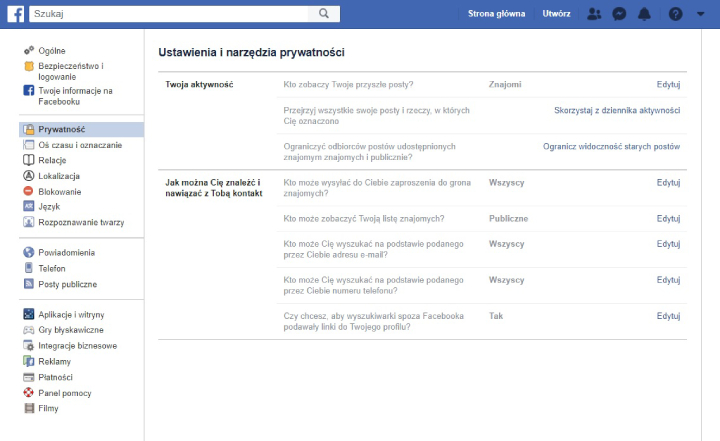Open Reklamy settings
Viewport: 720px width, 441px height.
point(55,362)
